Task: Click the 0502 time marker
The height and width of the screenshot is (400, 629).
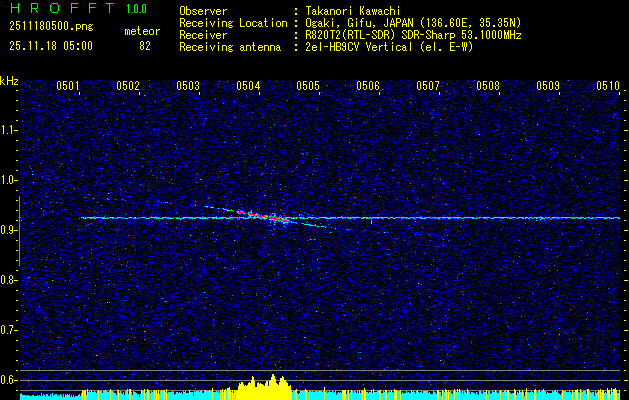Action: pos(127,85)
